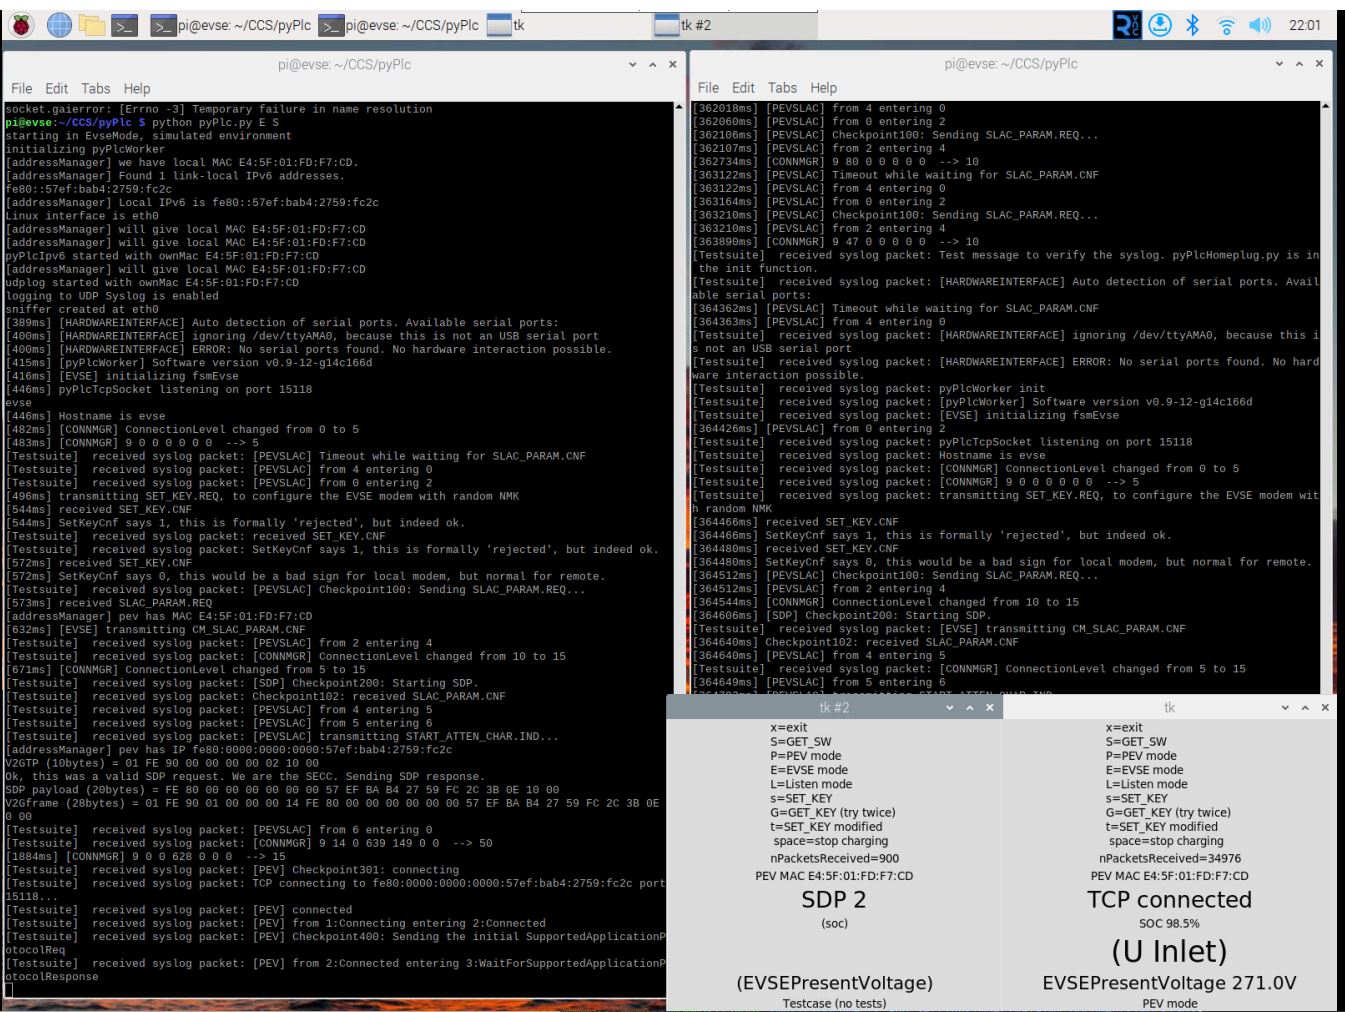This screenshot has width=1345, height=1012.
Task: Open the Wi-Fi network menu
Action: tap(1226, 25)
